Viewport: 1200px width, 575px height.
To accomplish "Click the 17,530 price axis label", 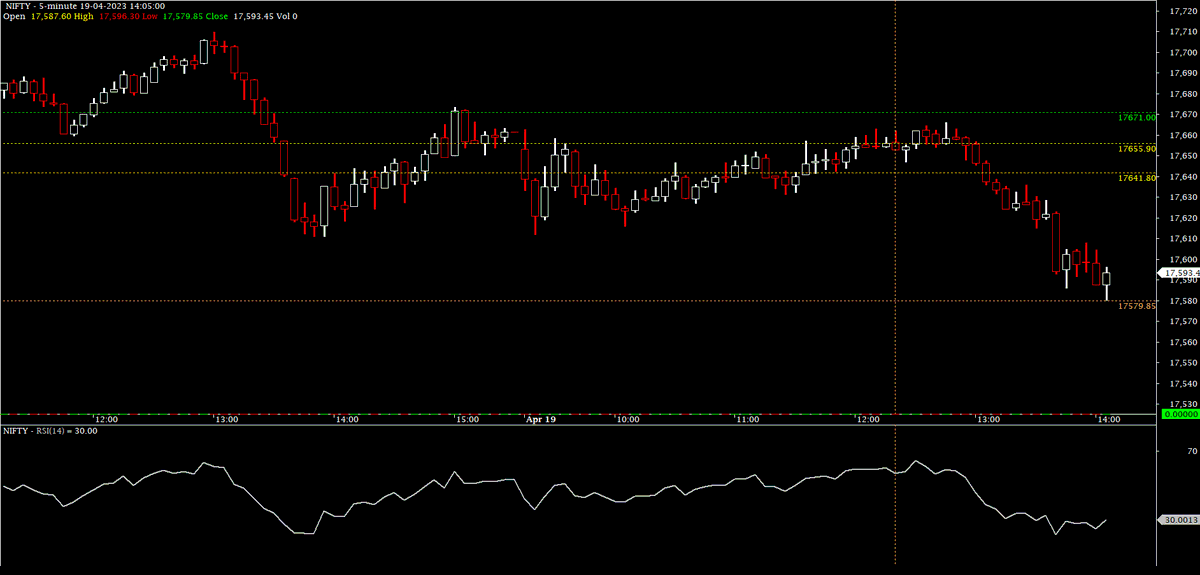I will tap(1182, 404).
